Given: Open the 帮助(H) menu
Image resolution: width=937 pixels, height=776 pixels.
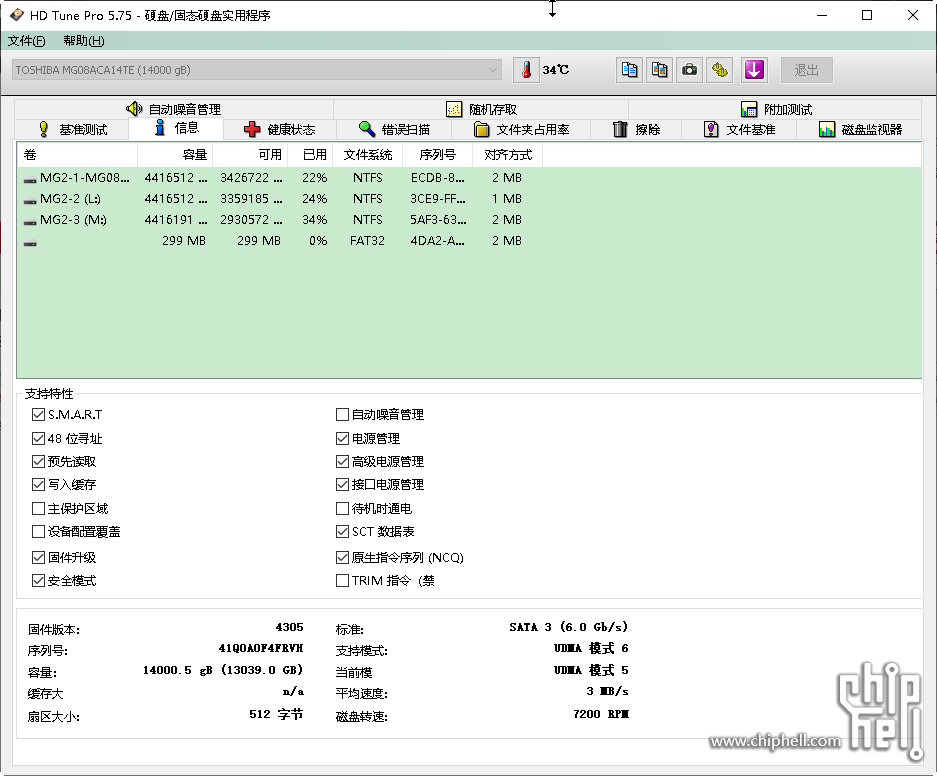Looking at the screenshot, I should tap(84, 41).
